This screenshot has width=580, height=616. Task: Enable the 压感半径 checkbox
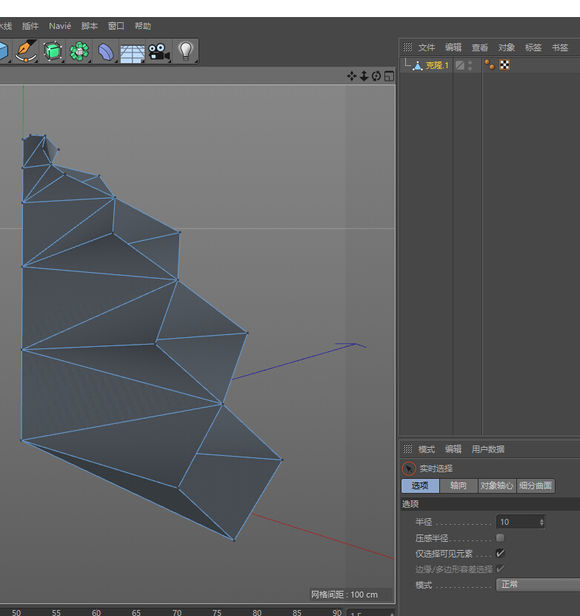tap(500, 537)
